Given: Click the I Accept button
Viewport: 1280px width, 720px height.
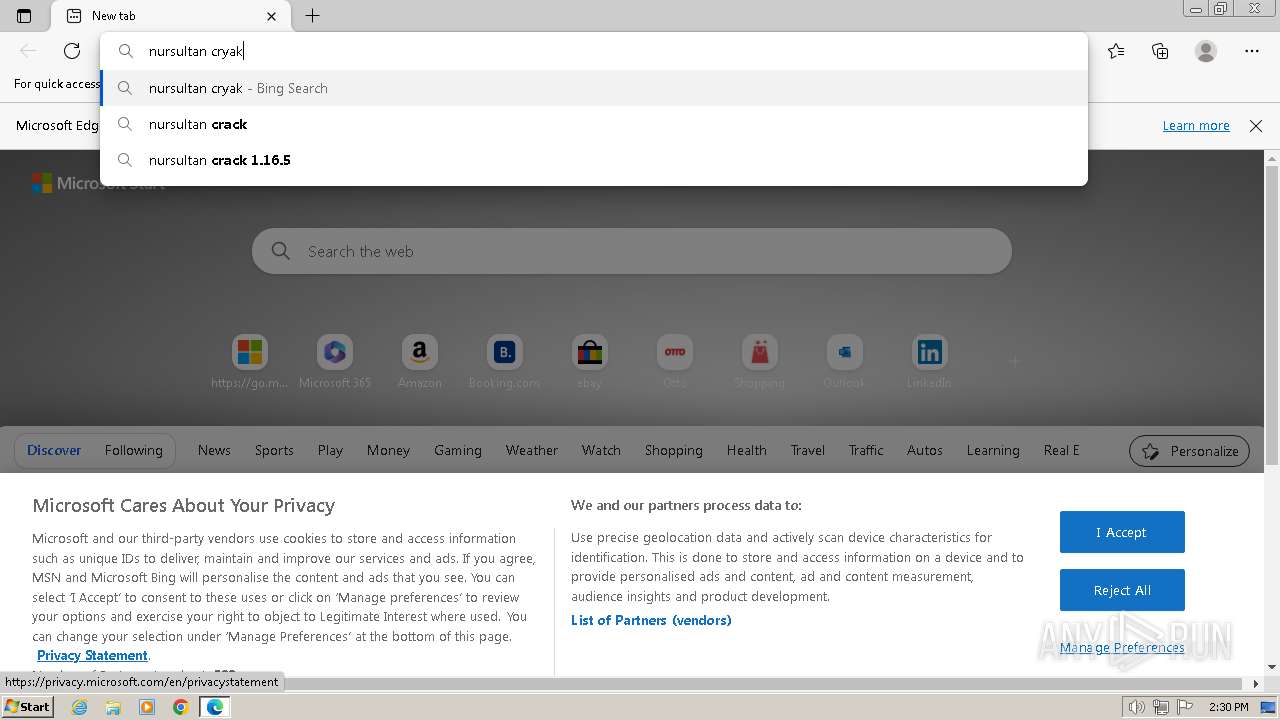Looking at the screenshot, I should click(1122, 532).
